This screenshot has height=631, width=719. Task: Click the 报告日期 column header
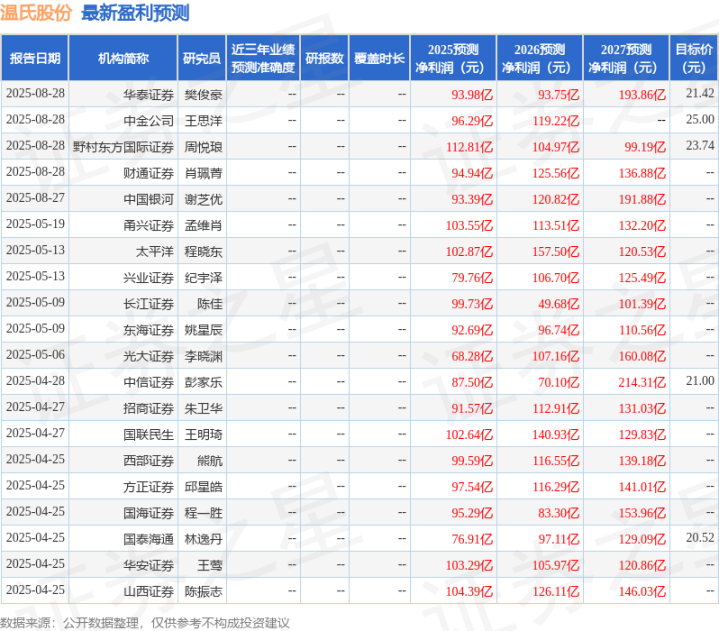(35, 58)
